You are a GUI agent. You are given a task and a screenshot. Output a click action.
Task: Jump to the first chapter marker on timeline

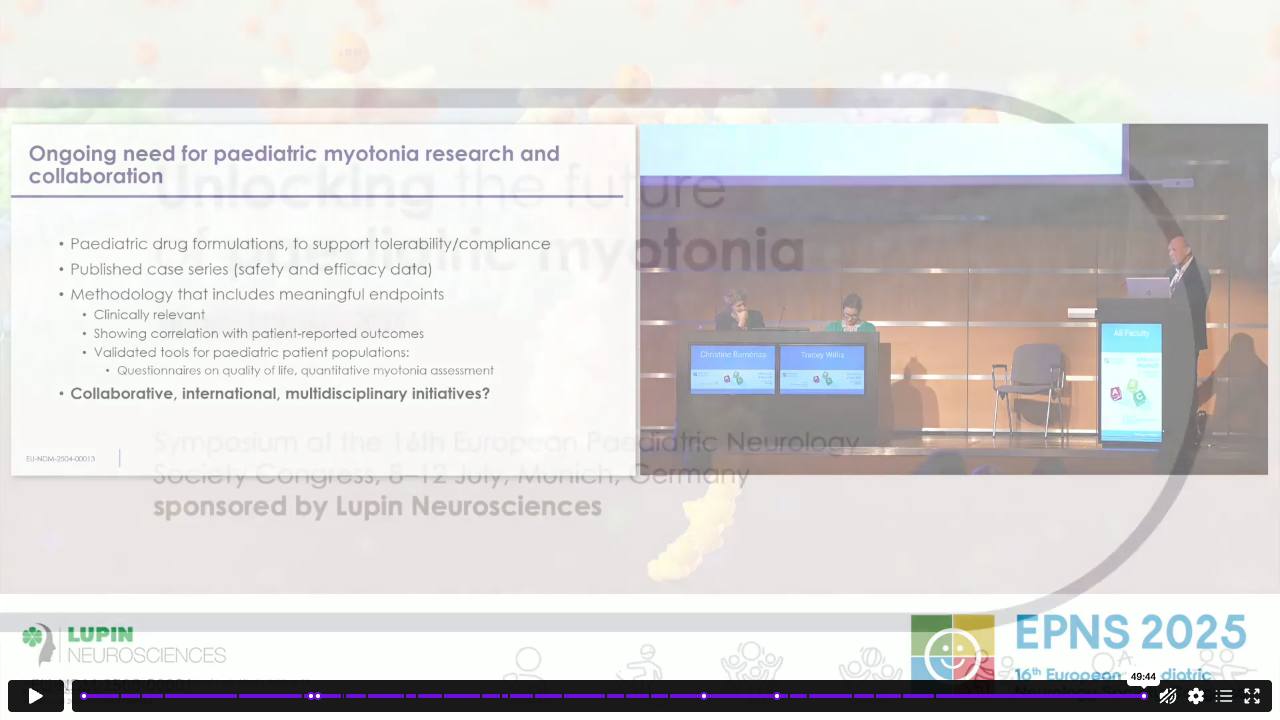[84, 696]
